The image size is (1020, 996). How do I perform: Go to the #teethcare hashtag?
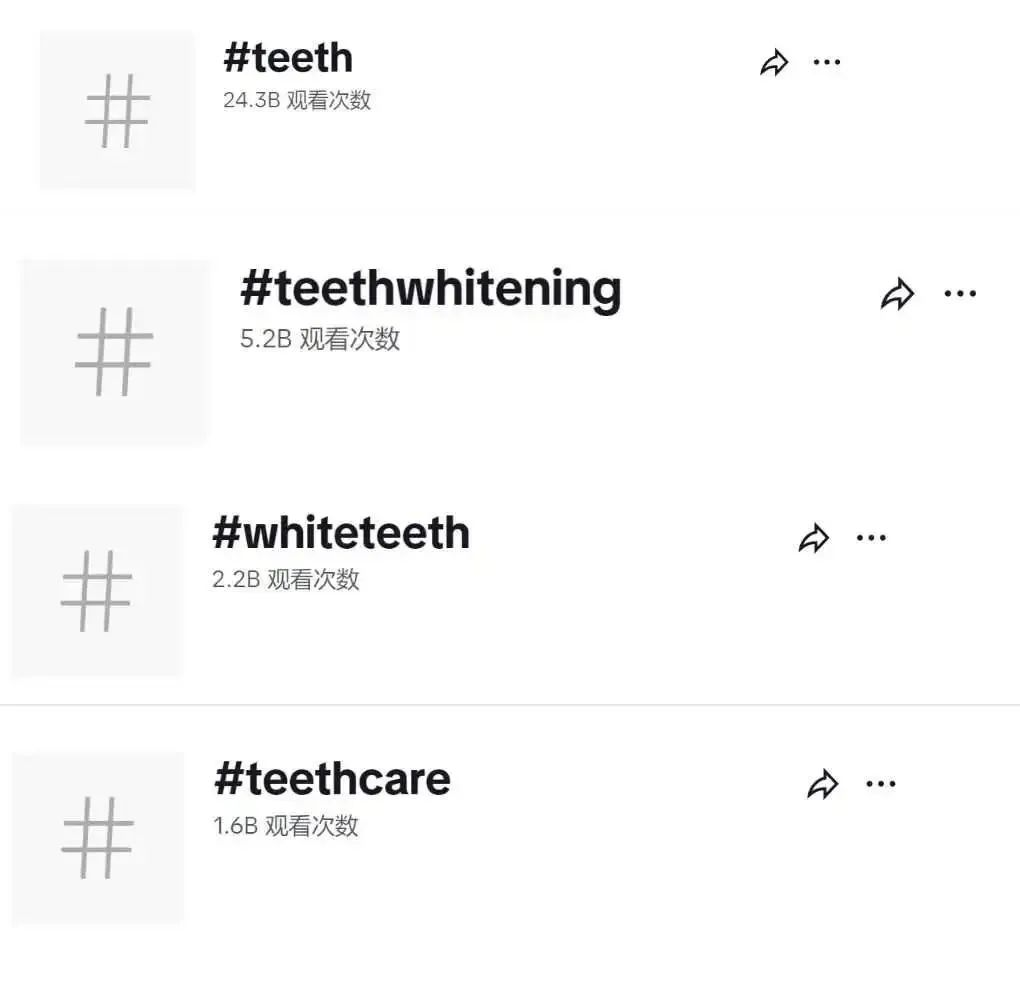(332, 779)
